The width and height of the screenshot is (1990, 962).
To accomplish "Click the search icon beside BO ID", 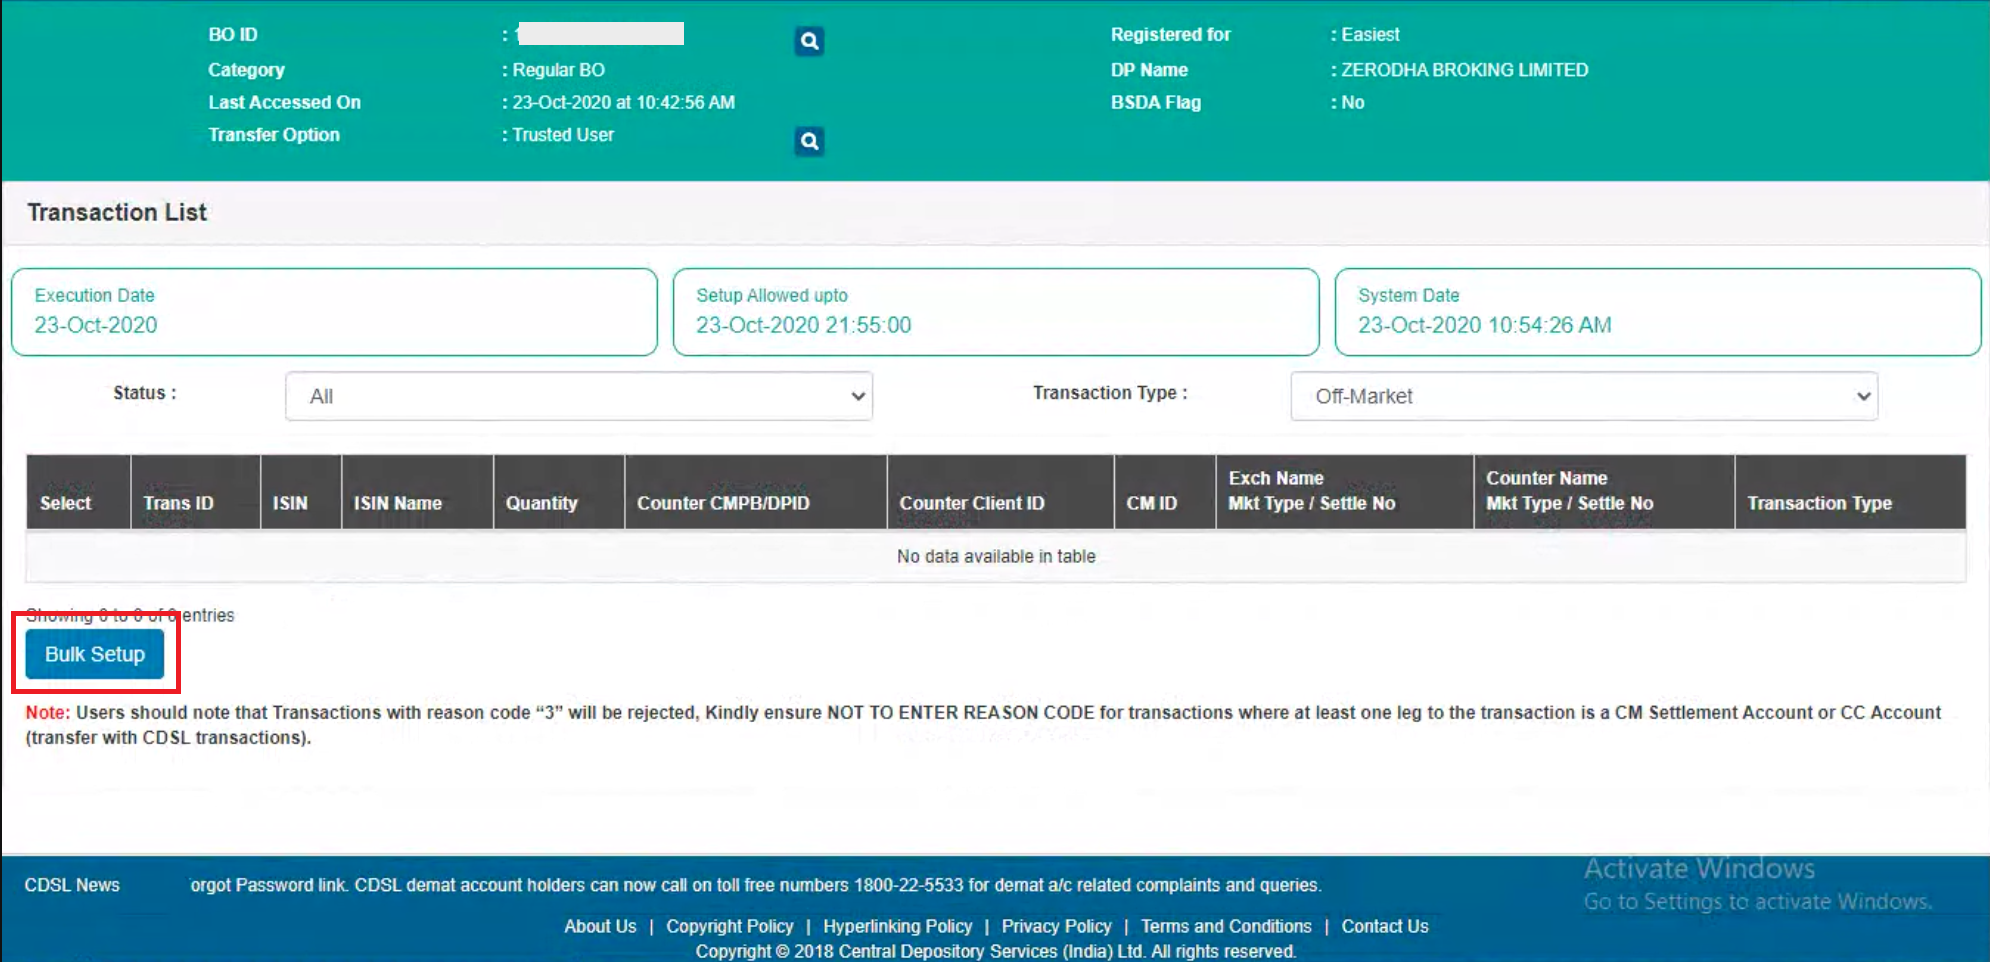I will click(x=809, y=41).
